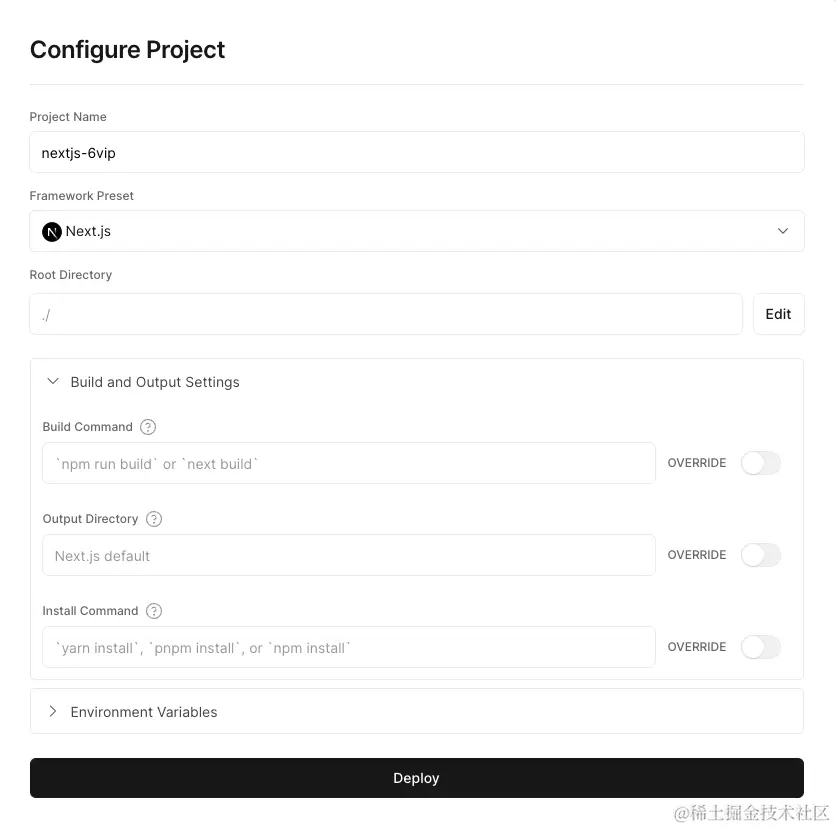The image size is (836, 829).
Task: Open the Framework Preset dropdown arrow
Action: pyautogui.click(x=783, y=231)
